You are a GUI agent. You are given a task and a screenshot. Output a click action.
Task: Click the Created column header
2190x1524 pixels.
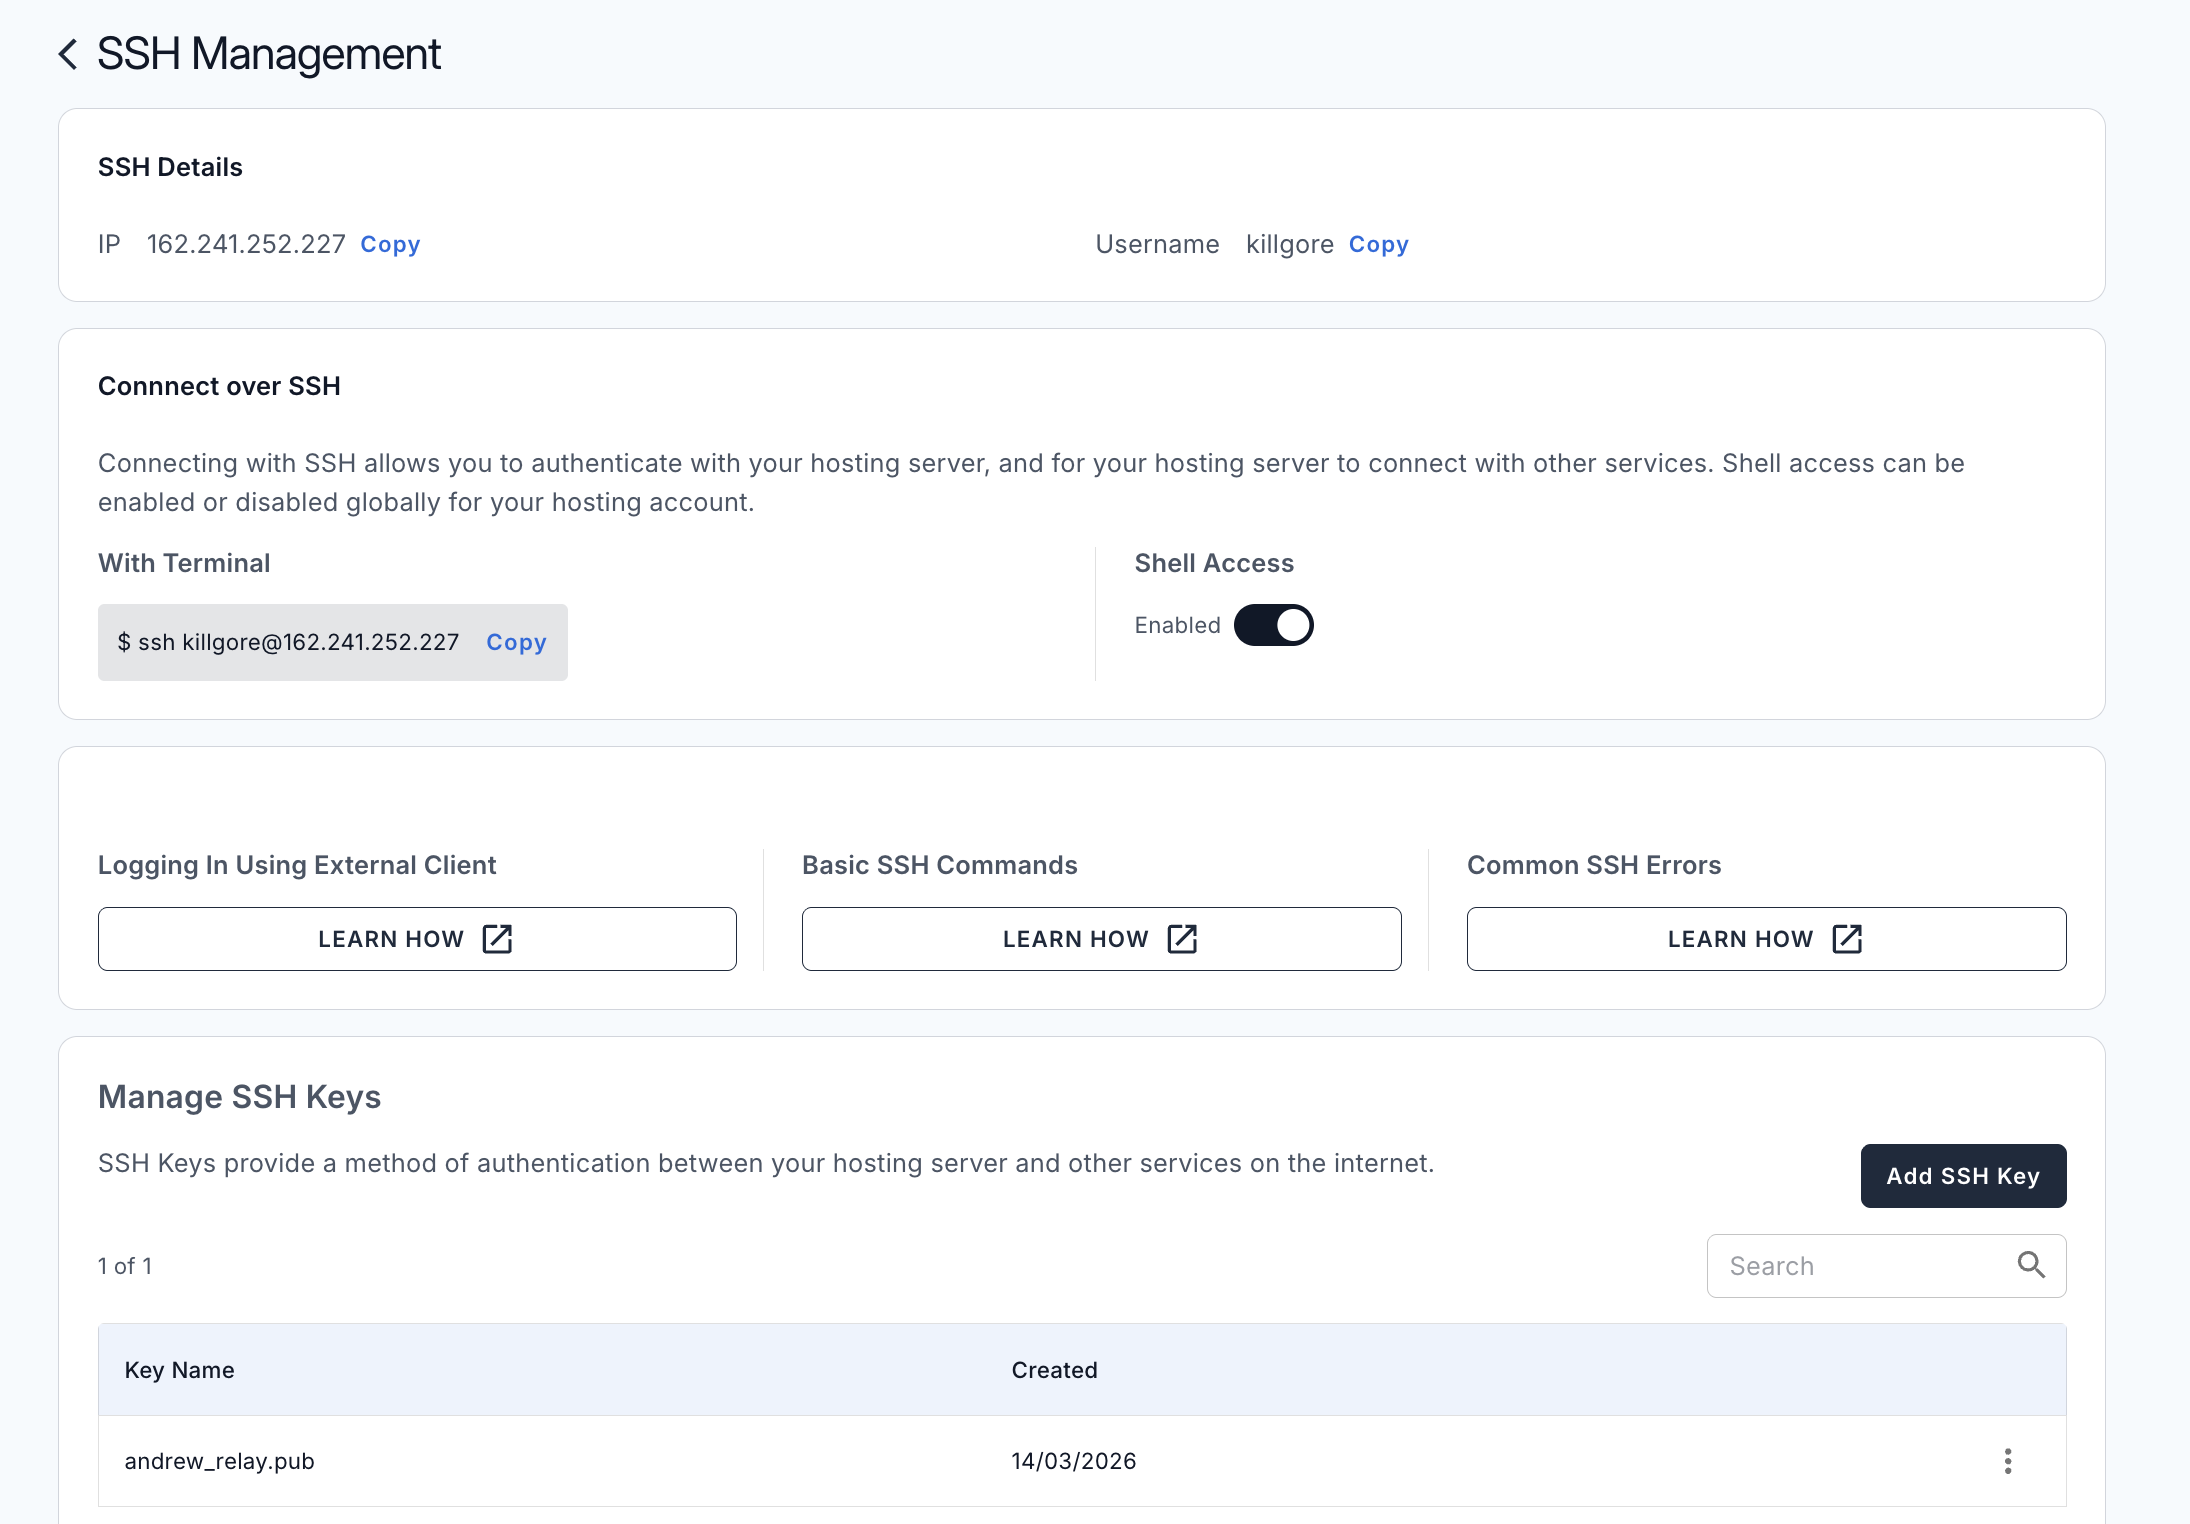(x=1054, y=1370)
